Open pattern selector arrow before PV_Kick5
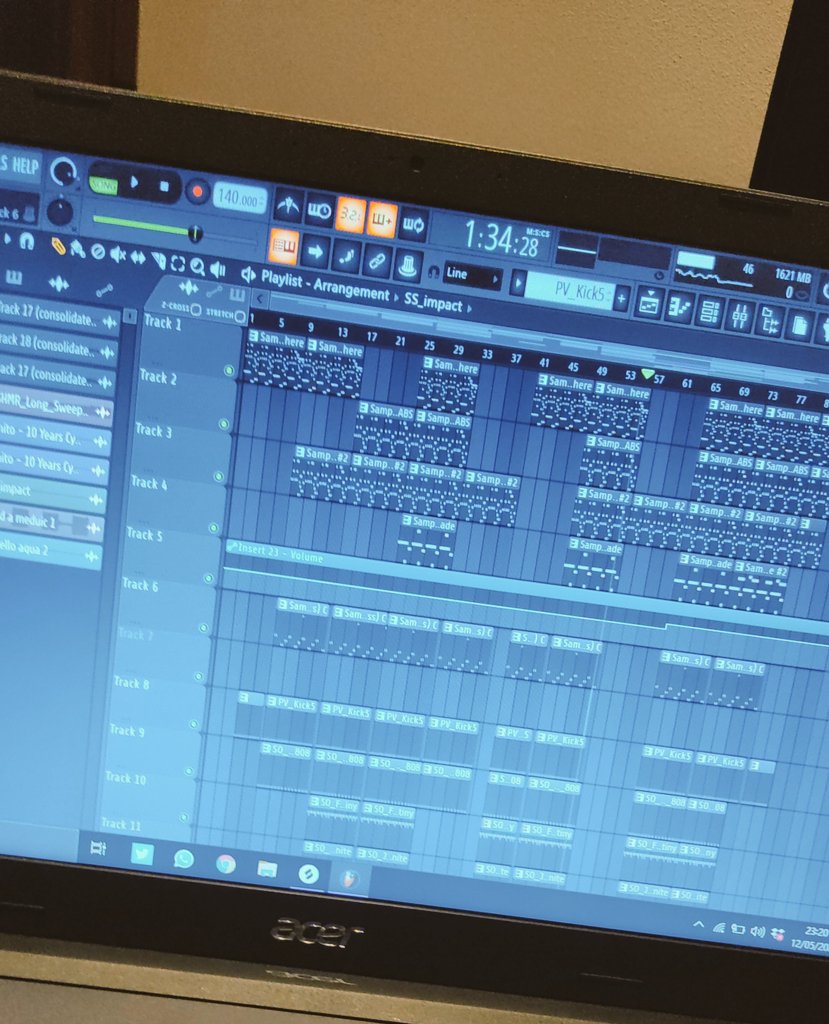The height and width of the screenshot is (1024, 829). tap(518, 282)
